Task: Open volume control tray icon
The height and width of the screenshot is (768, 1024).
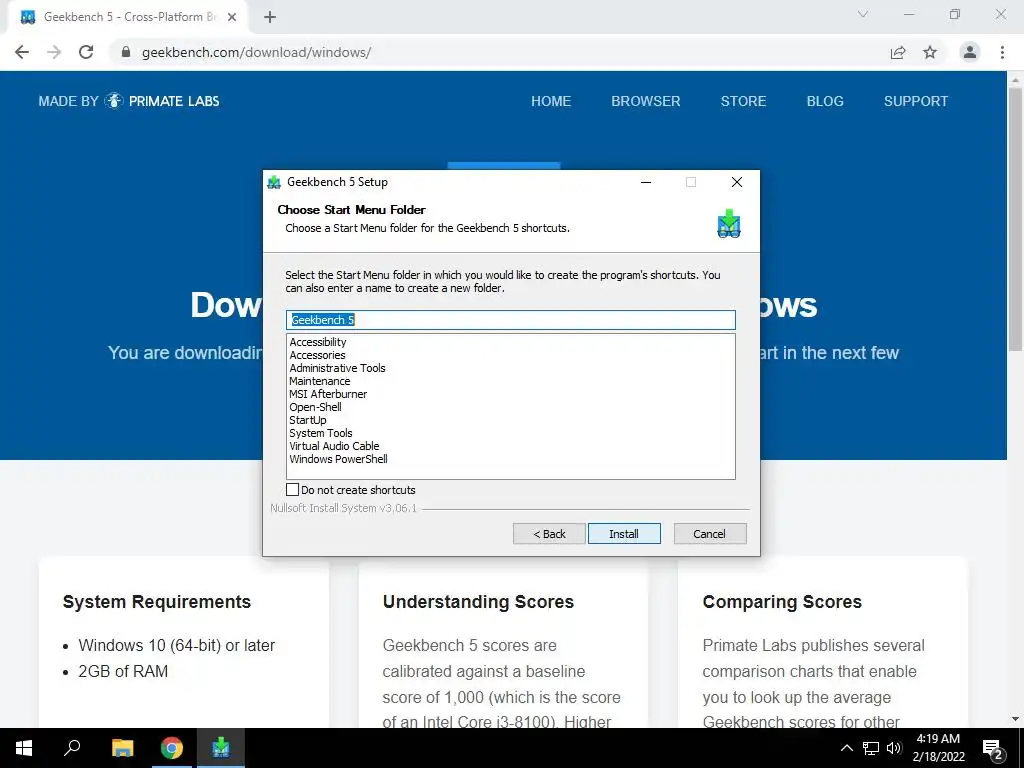Action: 893,748
